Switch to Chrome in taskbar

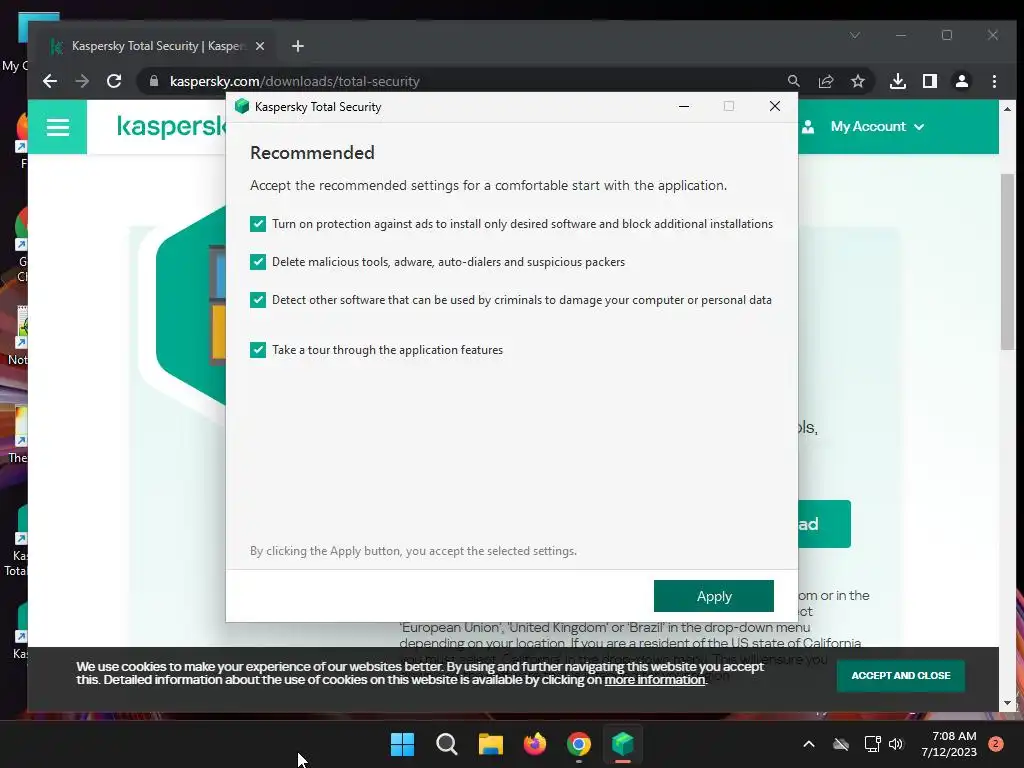[579, 744]
